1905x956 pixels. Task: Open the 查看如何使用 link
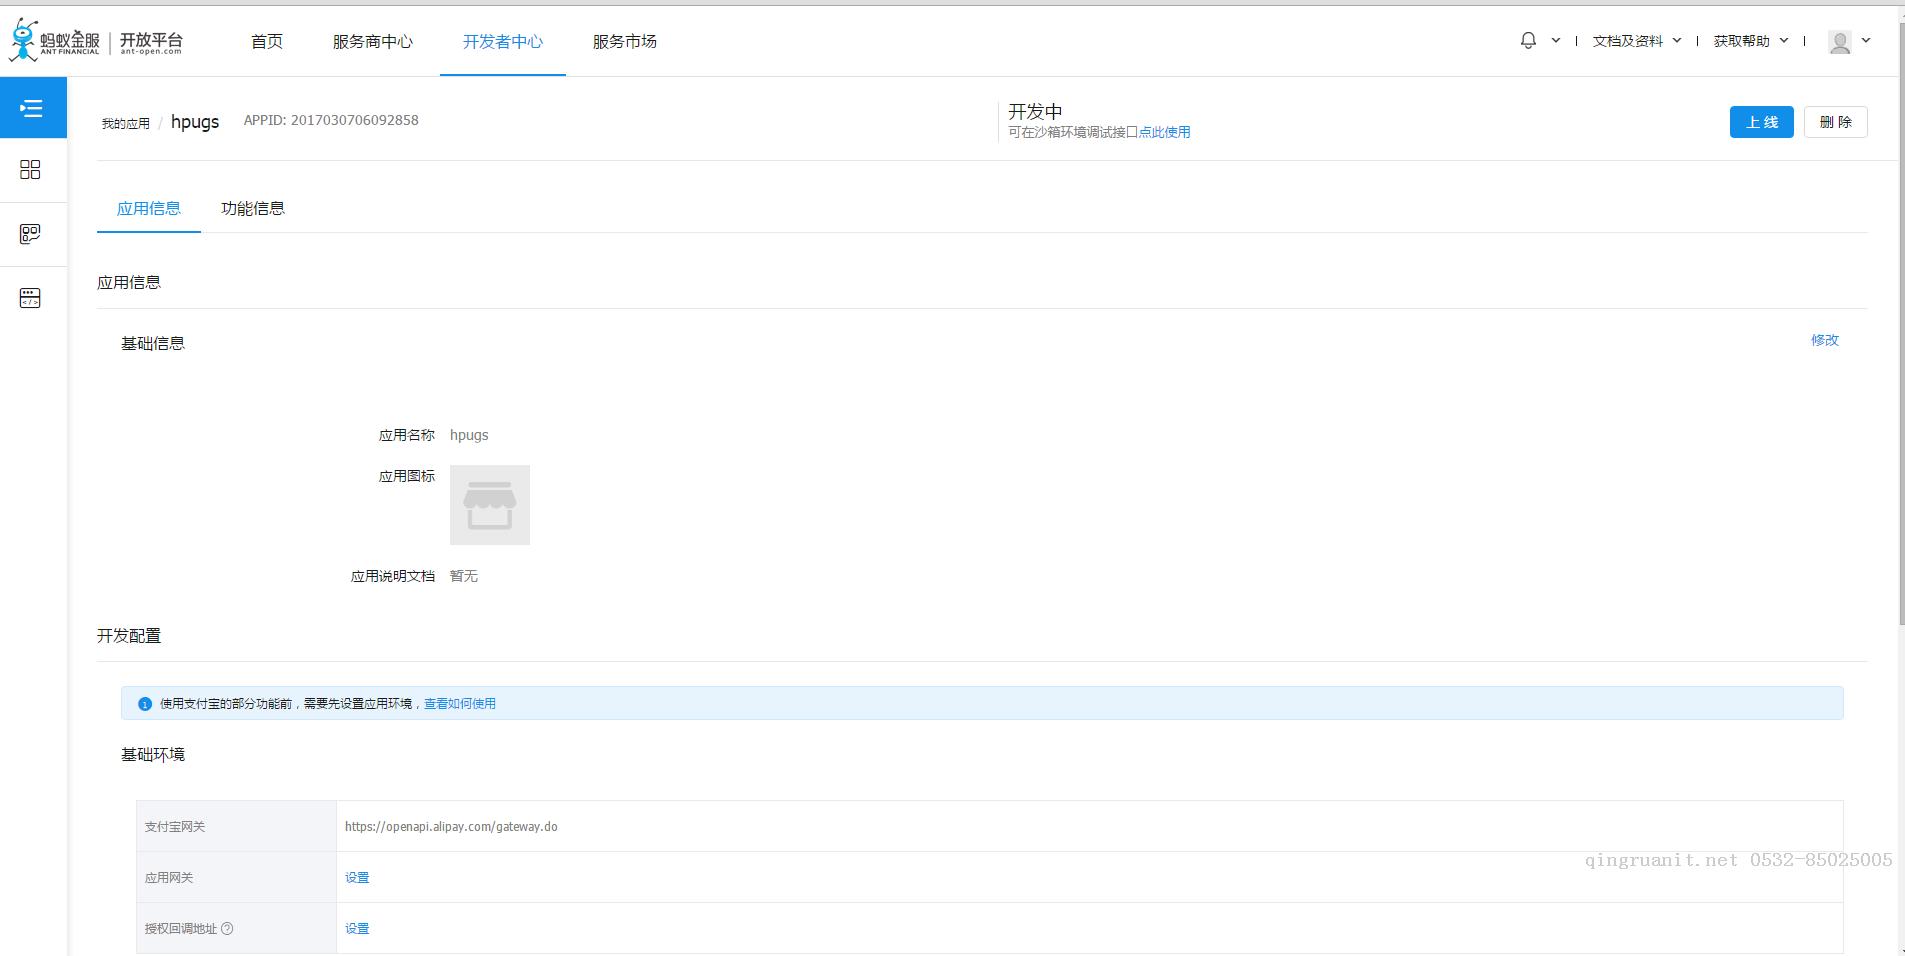pos(460,704)
